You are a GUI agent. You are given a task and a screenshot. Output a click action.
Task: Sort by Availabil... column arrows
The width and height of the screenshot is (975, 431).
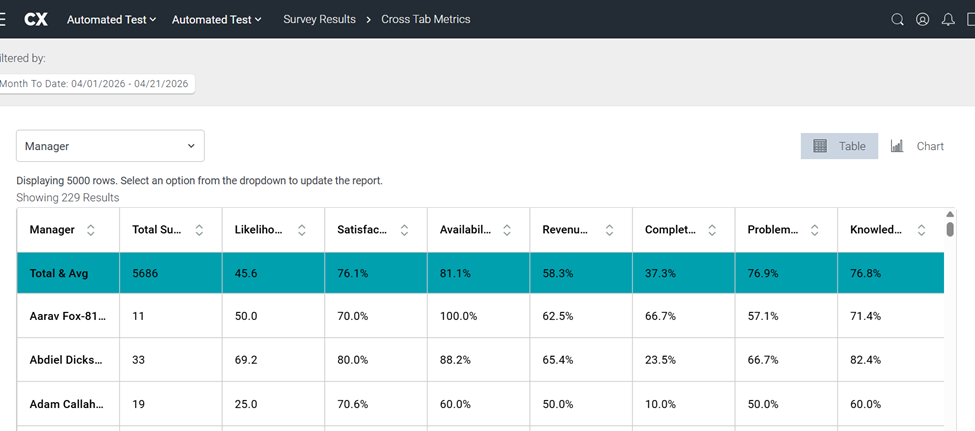point(507,230)
